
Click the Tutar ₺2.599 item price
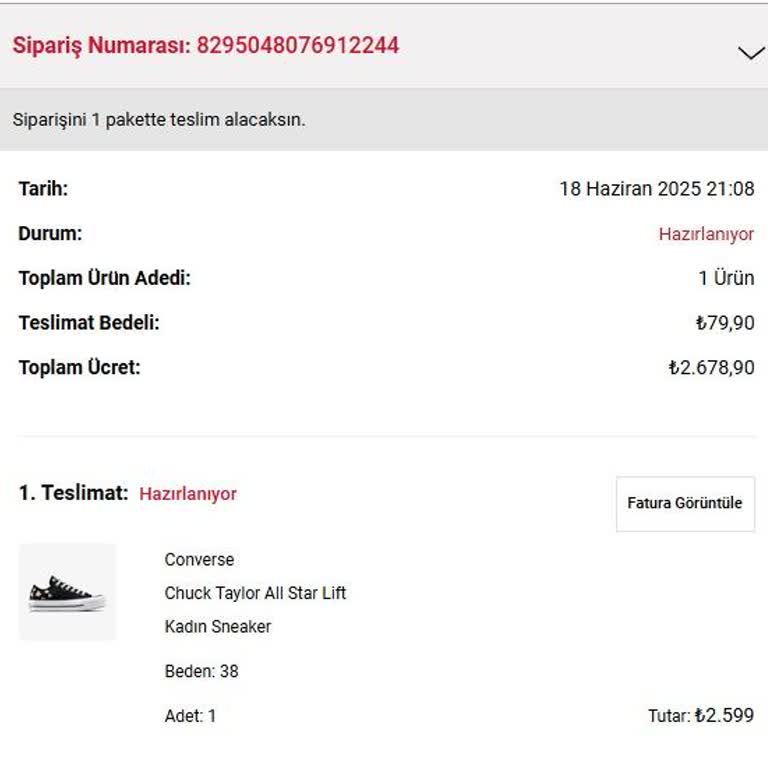click(x=701, y=716)
